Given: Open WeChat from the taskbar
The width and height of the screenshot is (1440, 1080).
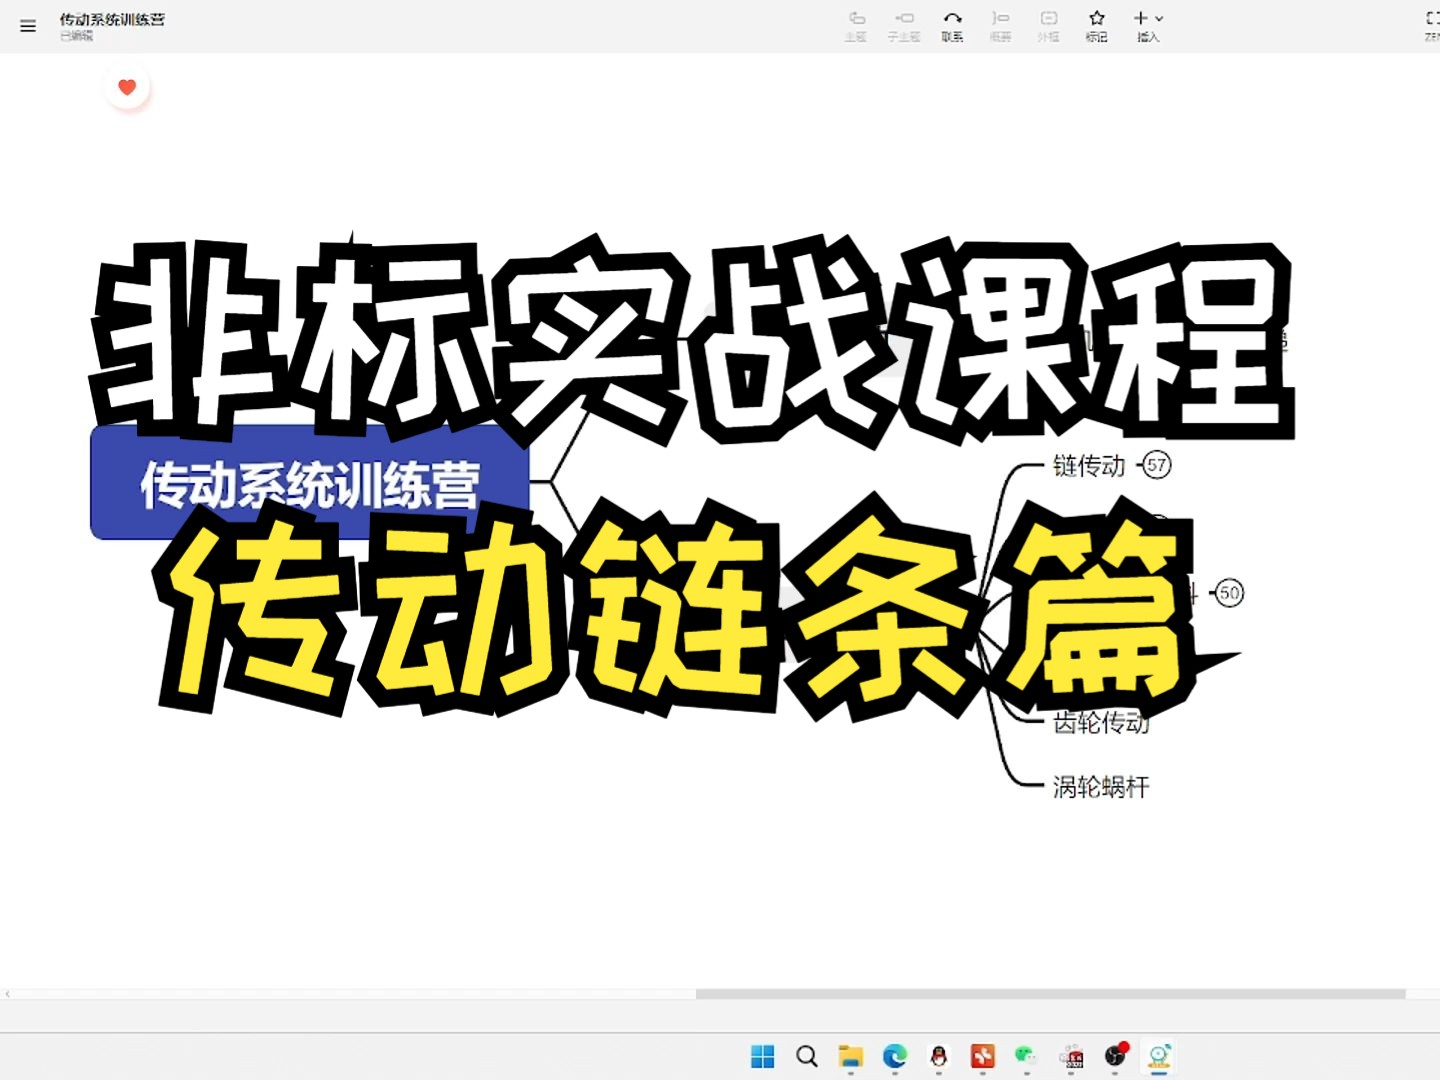Looking at the screenshot, I should click(x=1025, y=1057).
